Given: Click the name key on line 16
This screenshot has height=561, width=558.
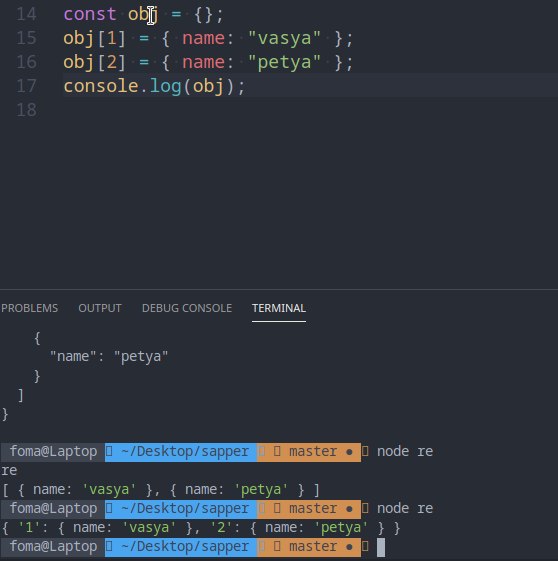Looking at the screenshot, I should tap(203, 62).
